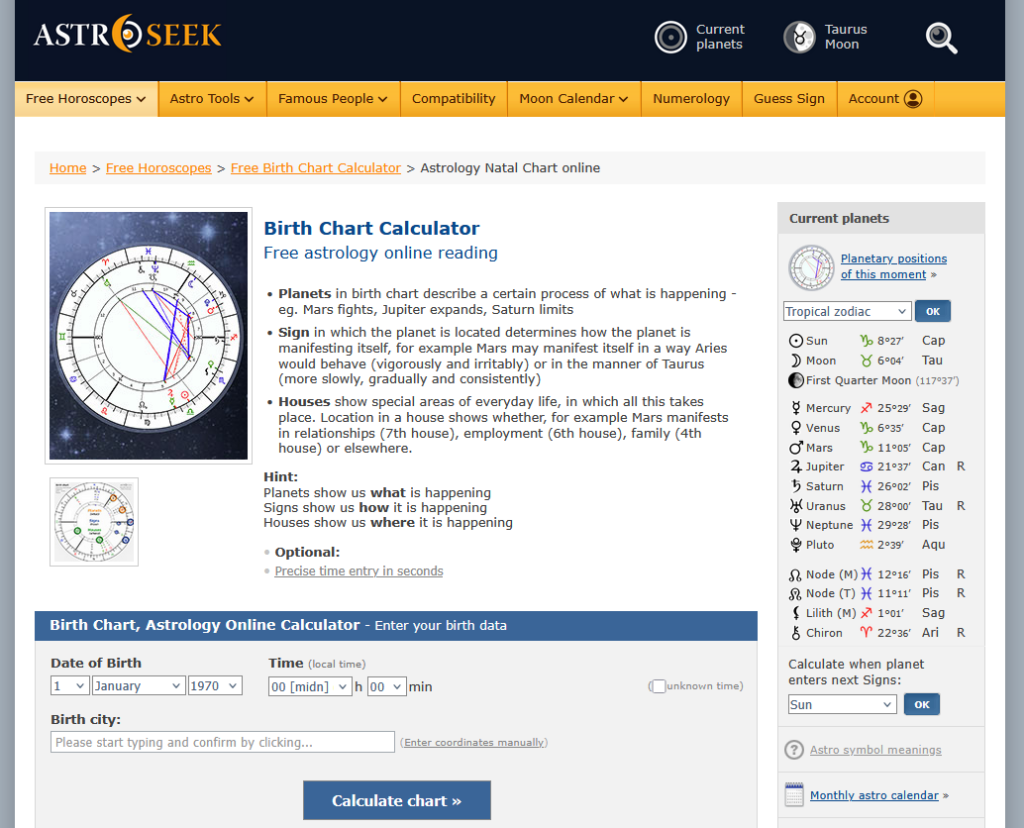This screenshot has height=828, width=1024.
Task: Follow the Precise time entry in seconds link
Action: pos(358,571)
